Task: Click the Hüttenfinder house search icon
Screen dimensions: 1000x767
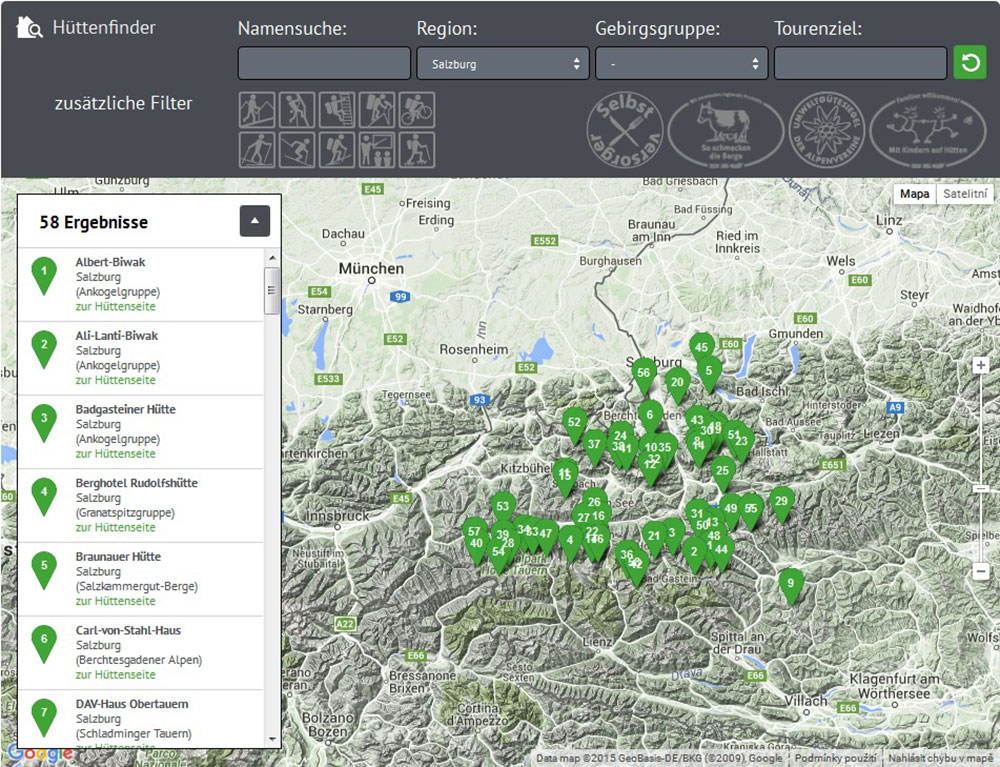Action: [x=29, y=28]
